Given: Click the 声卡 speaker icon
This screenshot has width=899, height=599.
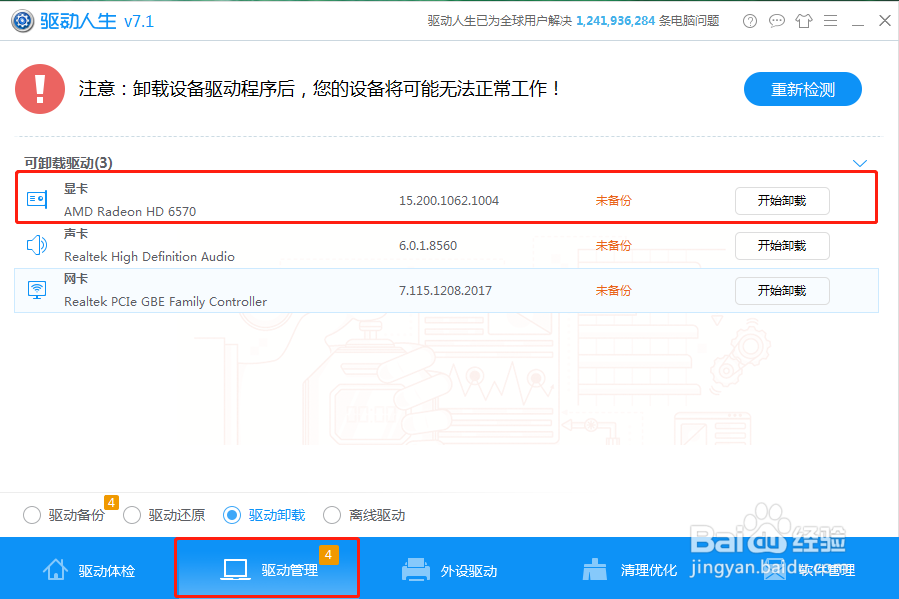Looking at the screenshot, I should [x=37, y=245].
